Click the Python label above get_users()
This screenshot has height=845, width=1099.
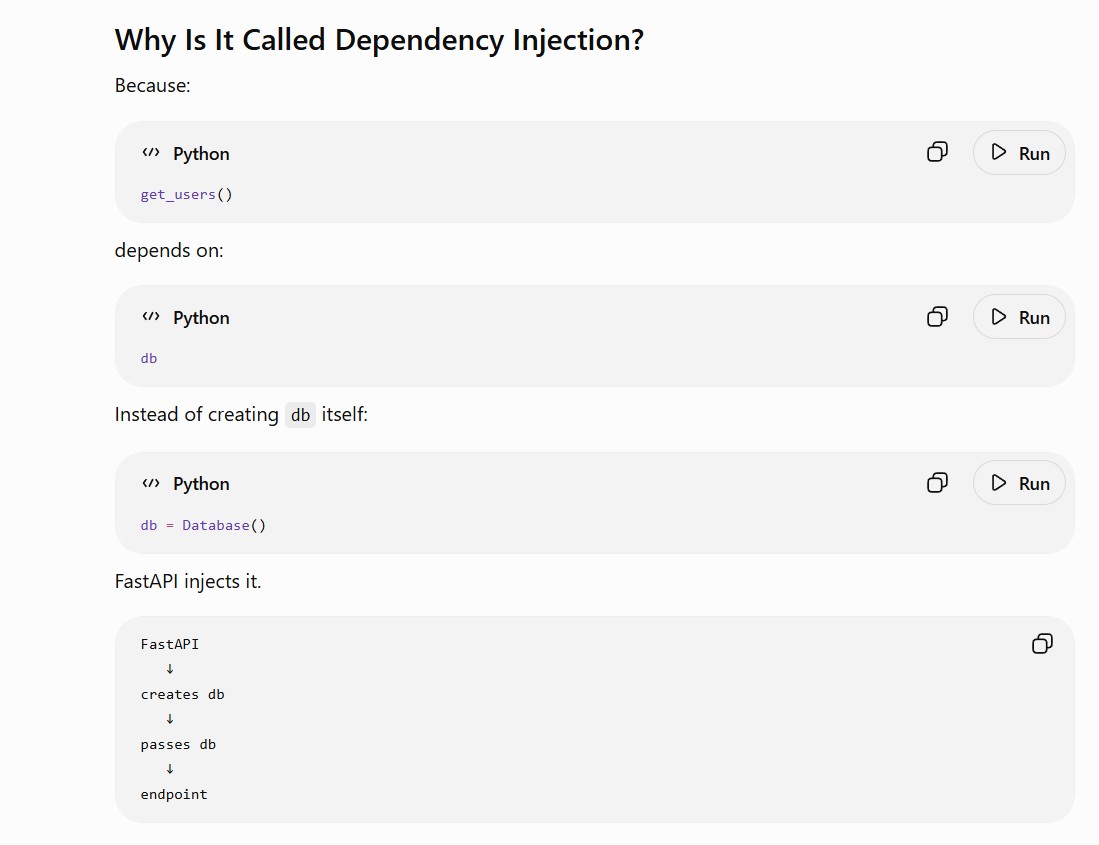(201, 153)
